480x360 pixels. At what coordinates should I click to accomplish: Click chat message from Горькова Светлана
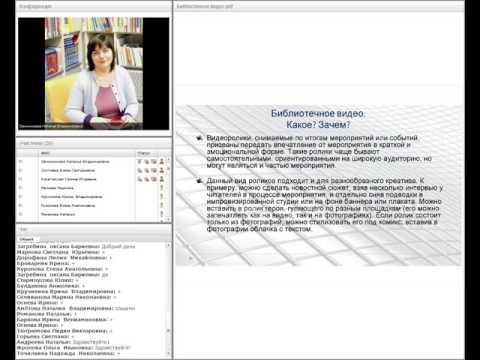coord(45,336)
